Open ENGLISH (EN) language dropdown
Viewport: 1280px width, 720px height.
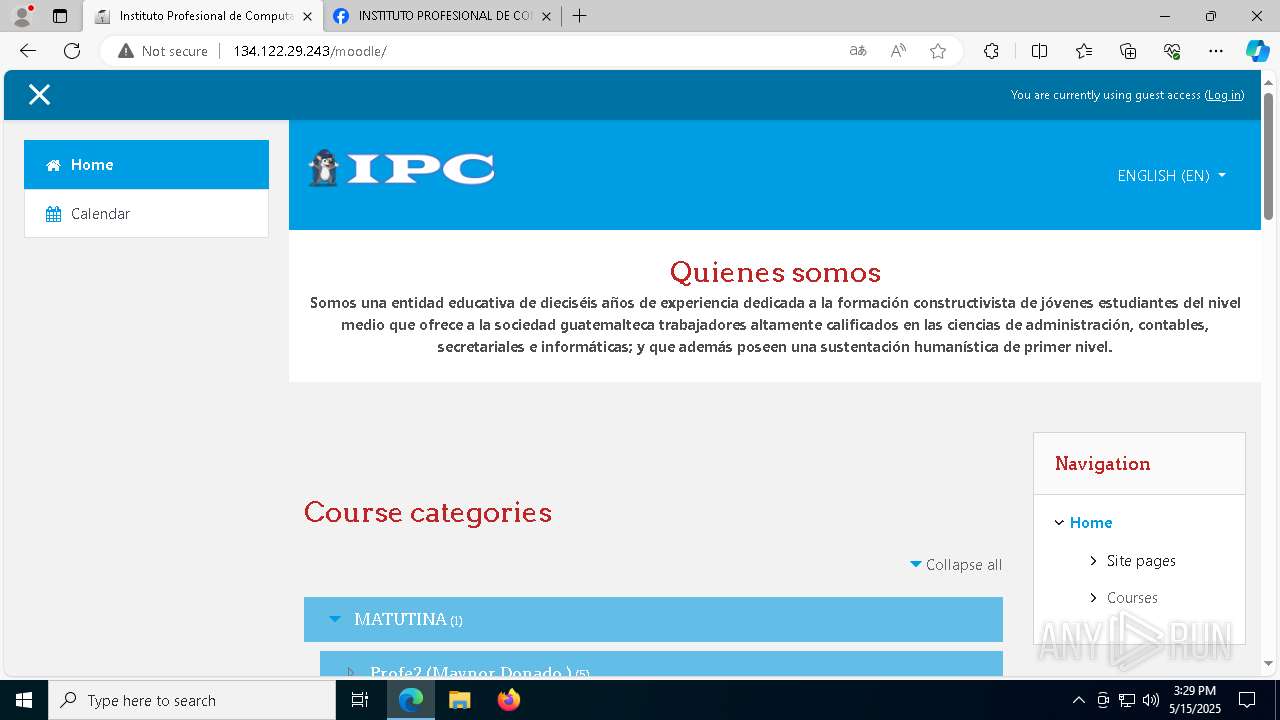tap(1171, 176)
